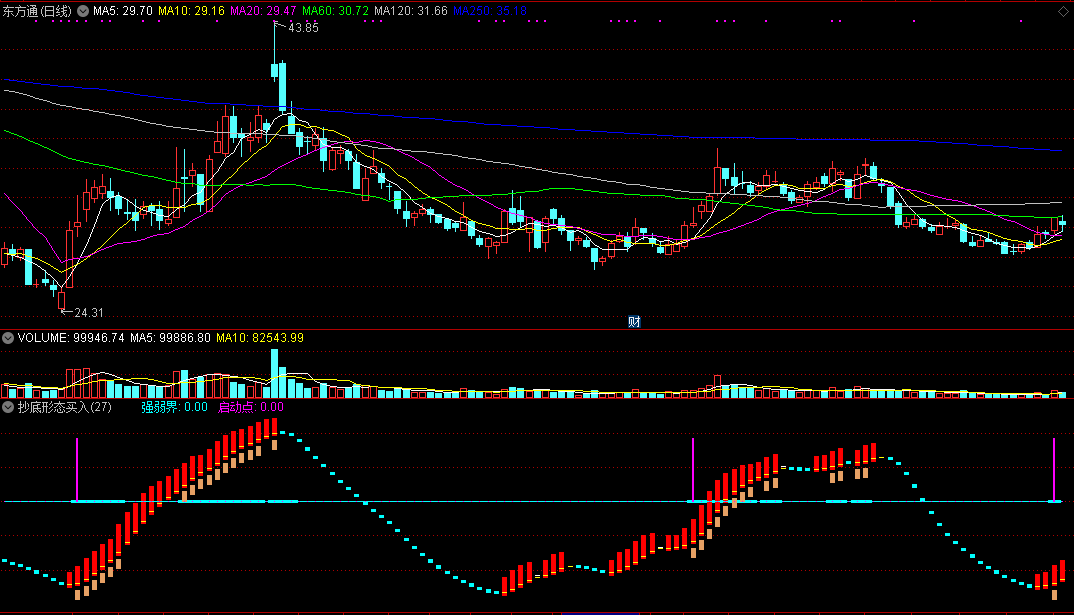The width and height of the screenshot is (1074, 615).
Task: Click the 抄底形态买入(27) indicator name
Action: [64, 407]
